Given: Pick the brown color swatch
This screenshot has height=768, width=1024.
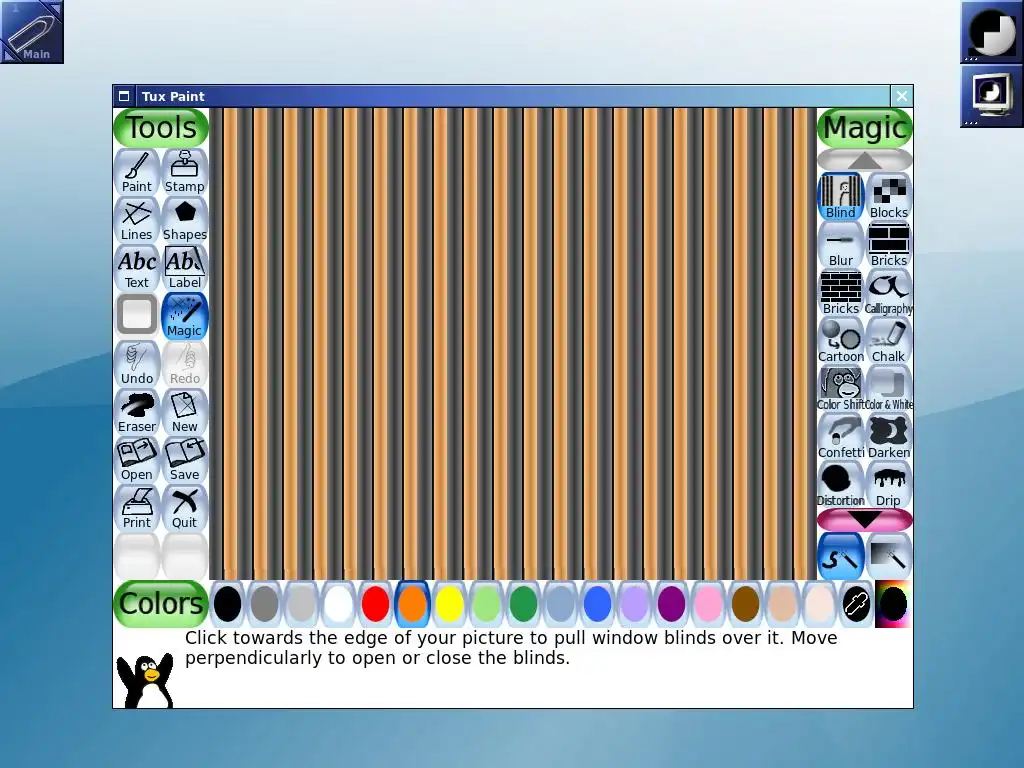Looking at the screenshot, I should [x=745, y=603].
